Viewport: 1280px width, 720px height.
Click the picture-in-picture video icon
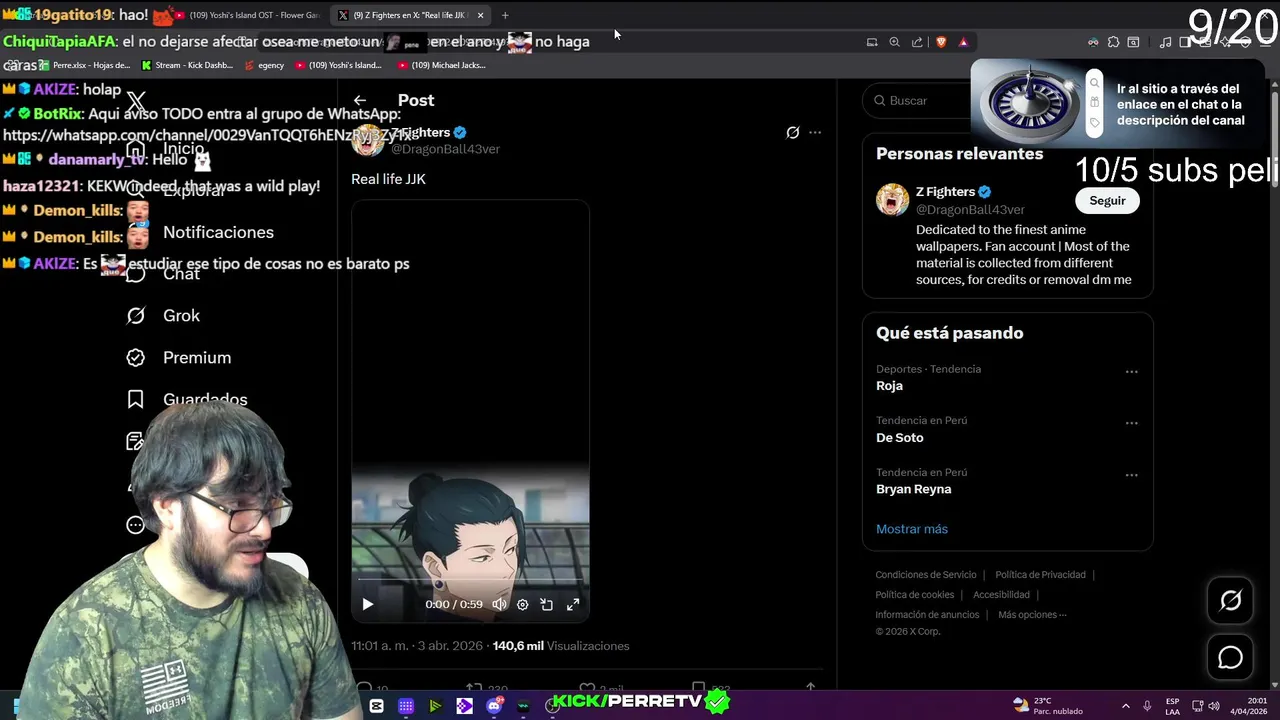(547, 604)
